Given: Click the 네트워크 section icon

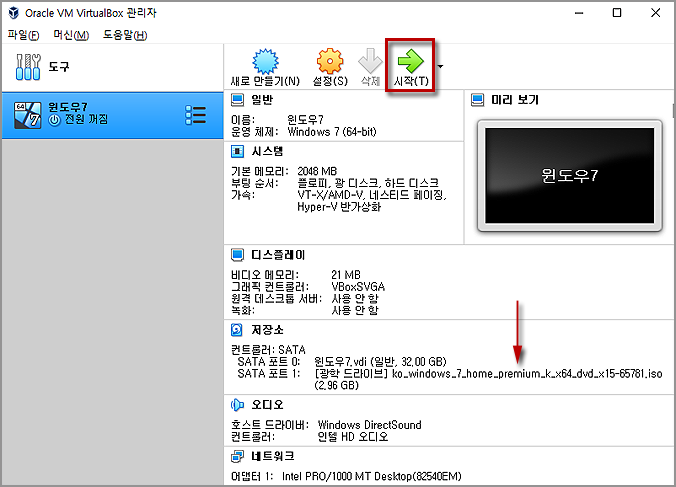Looking at the screenshot, I should (x=237, y=456).
